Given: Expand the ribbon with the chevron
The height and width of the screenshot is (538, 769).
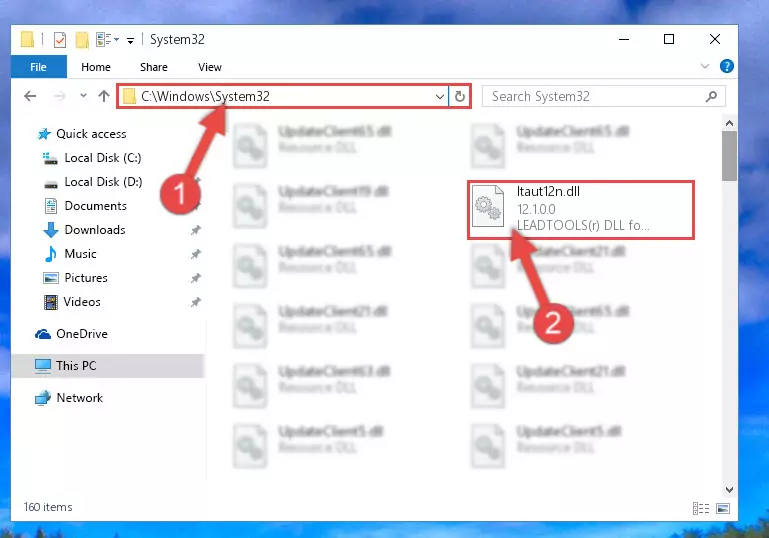Looking at the screenshot, I should (x=705, y=66).
